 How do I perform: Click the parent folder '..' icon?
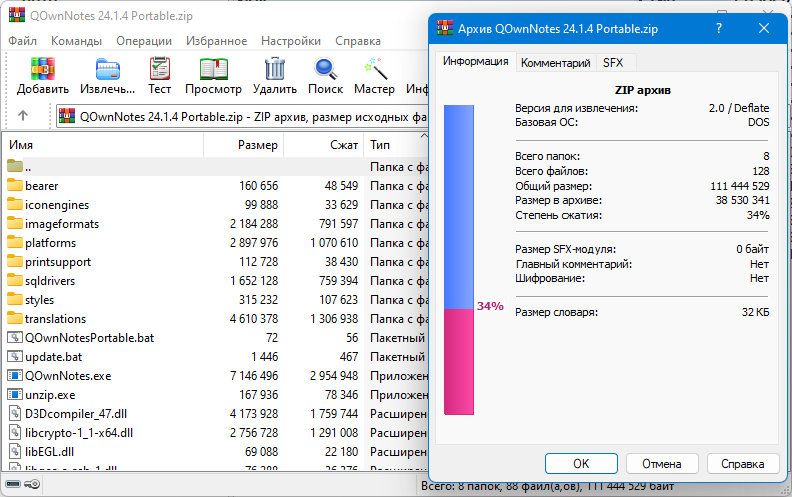(15, 166)
